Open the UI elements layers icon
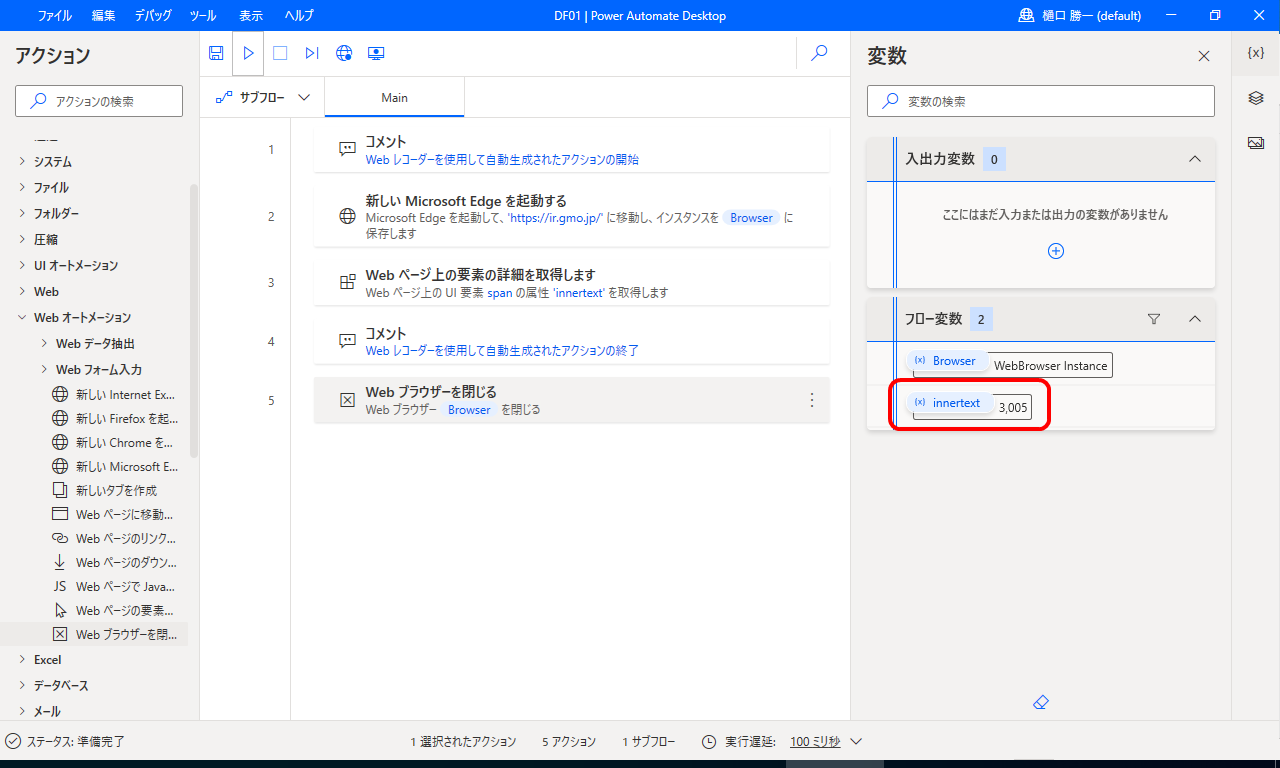This screenshot has height=768, width=1280. tap(1256, 98)
